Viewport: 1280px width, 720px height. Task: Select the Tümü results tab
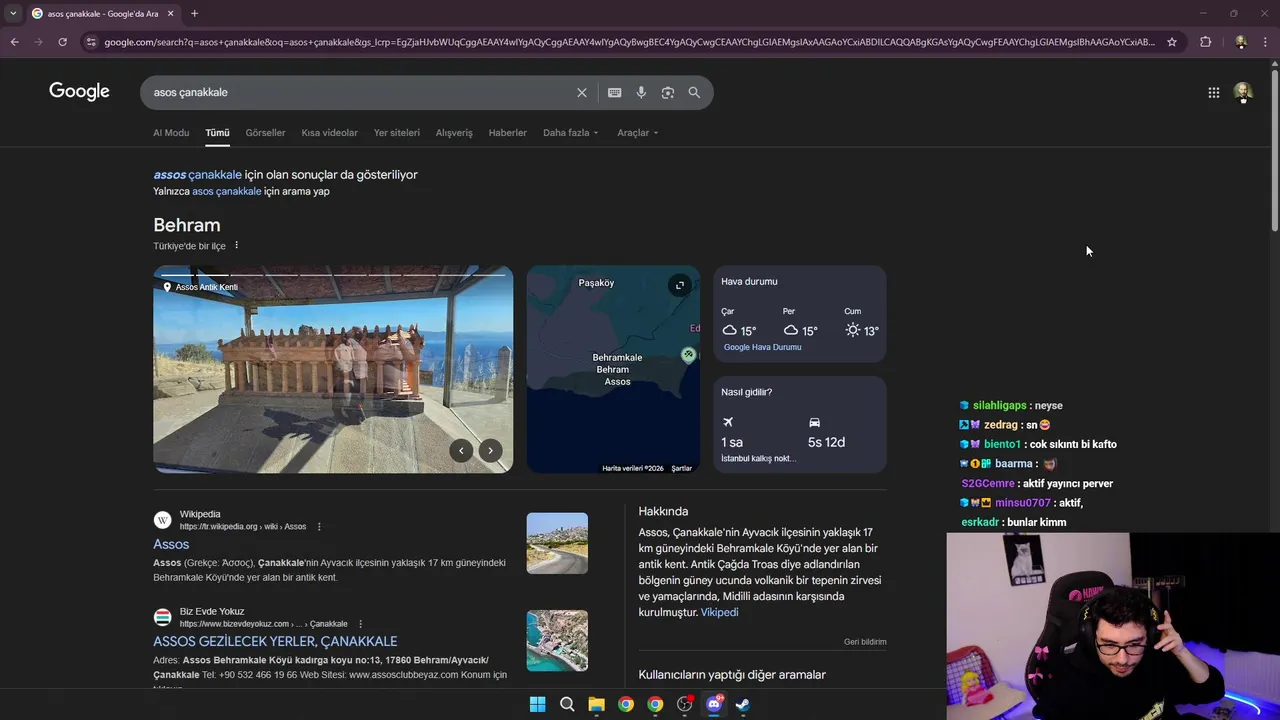(x=217, y=132)
